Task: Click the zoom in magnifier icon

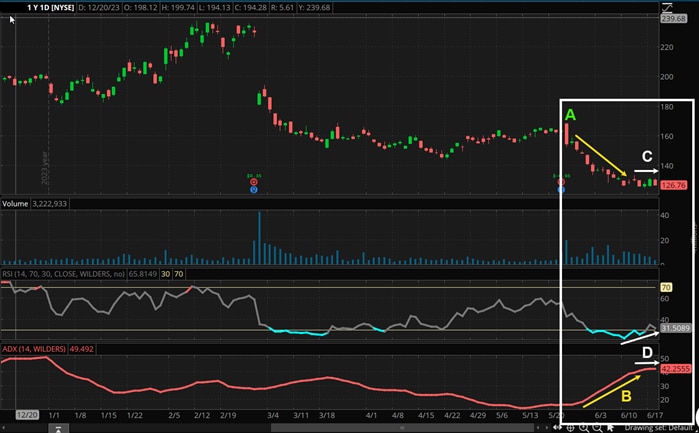Action: click(584, 428)
